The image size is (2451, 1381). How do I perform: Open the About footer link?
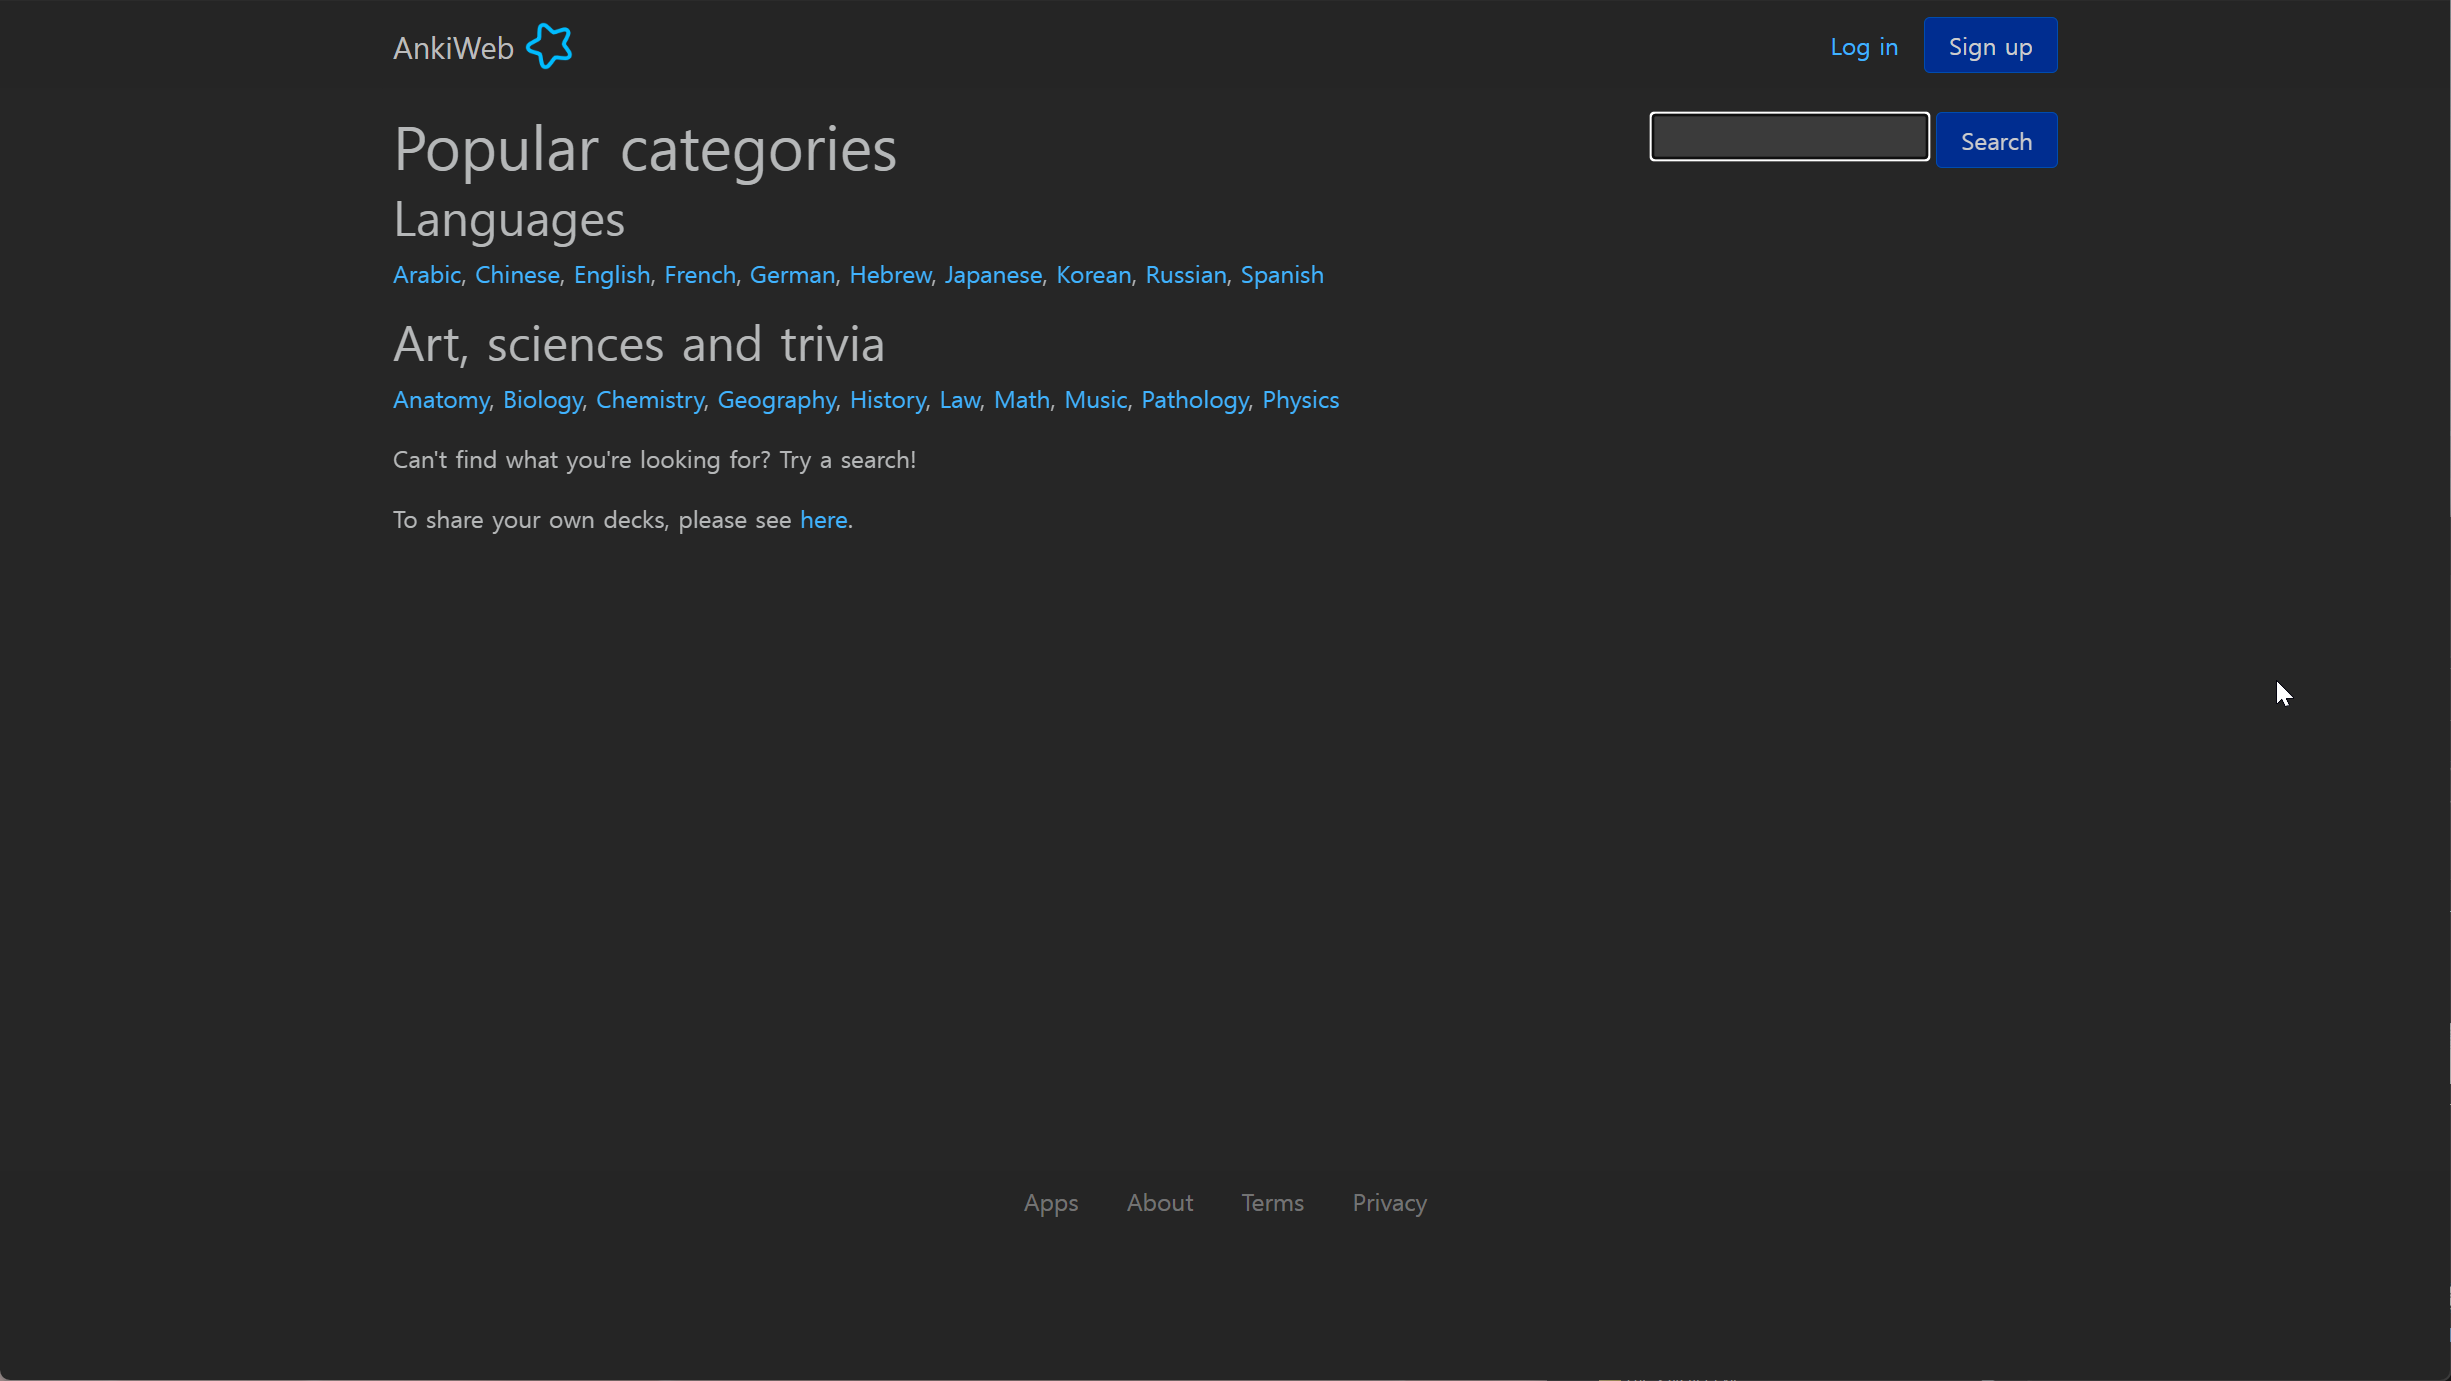(1160, 1203)
